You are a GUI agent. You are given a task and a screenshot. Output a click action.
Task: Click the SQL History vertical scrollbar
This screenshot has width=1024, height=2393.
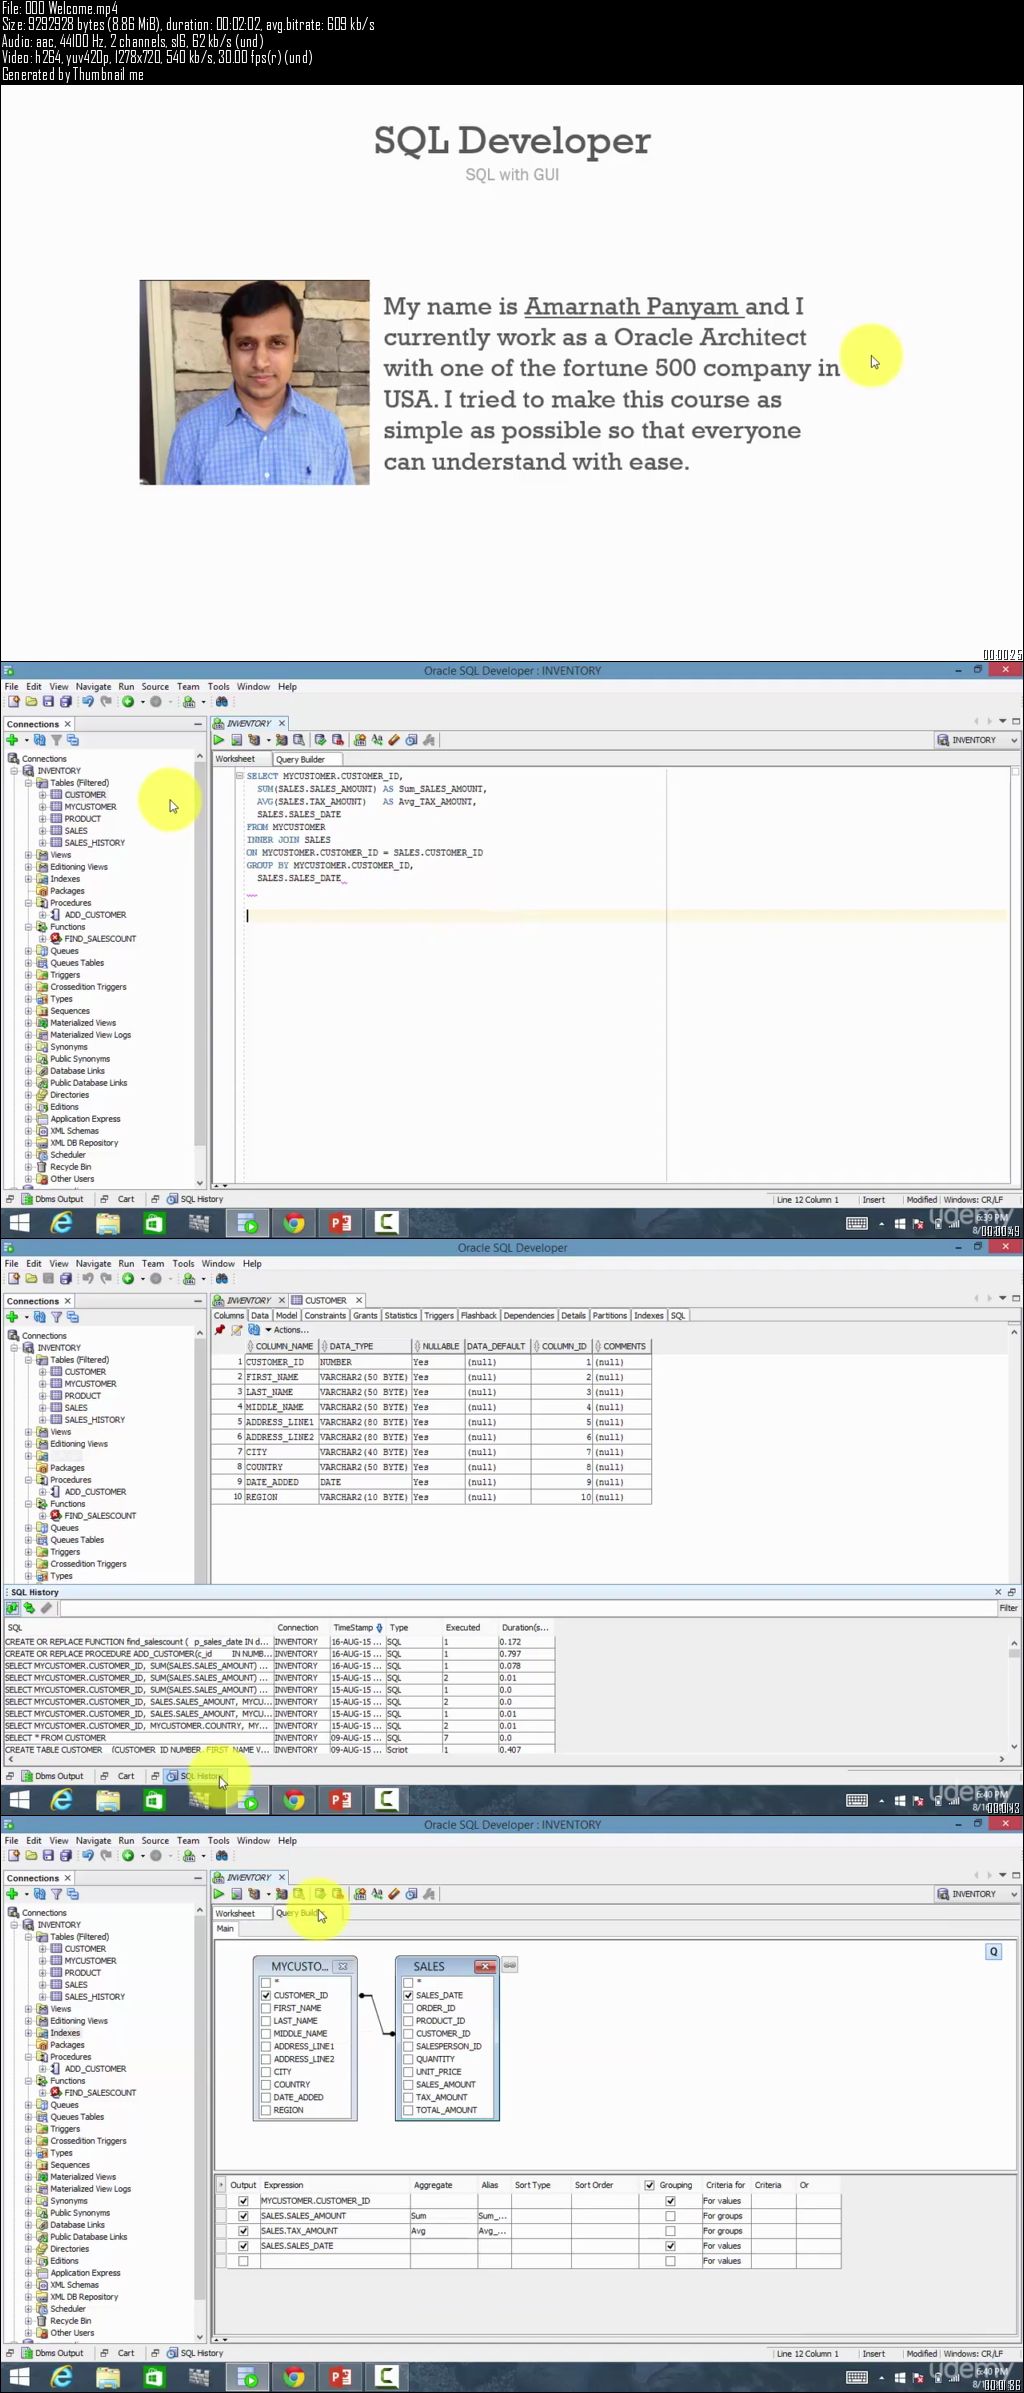click(1015, 1693)
